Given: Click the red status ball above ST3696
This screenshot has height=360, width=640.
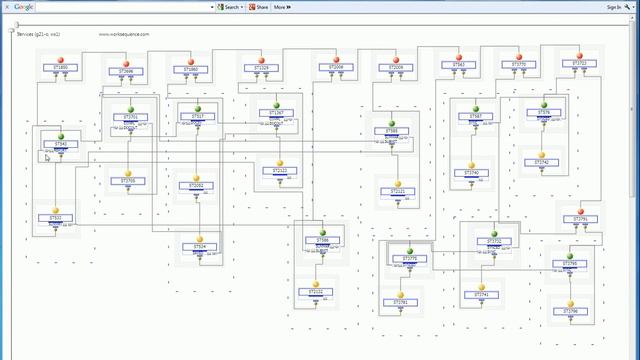Looking at the screenshot, I should tap(126, 64).
